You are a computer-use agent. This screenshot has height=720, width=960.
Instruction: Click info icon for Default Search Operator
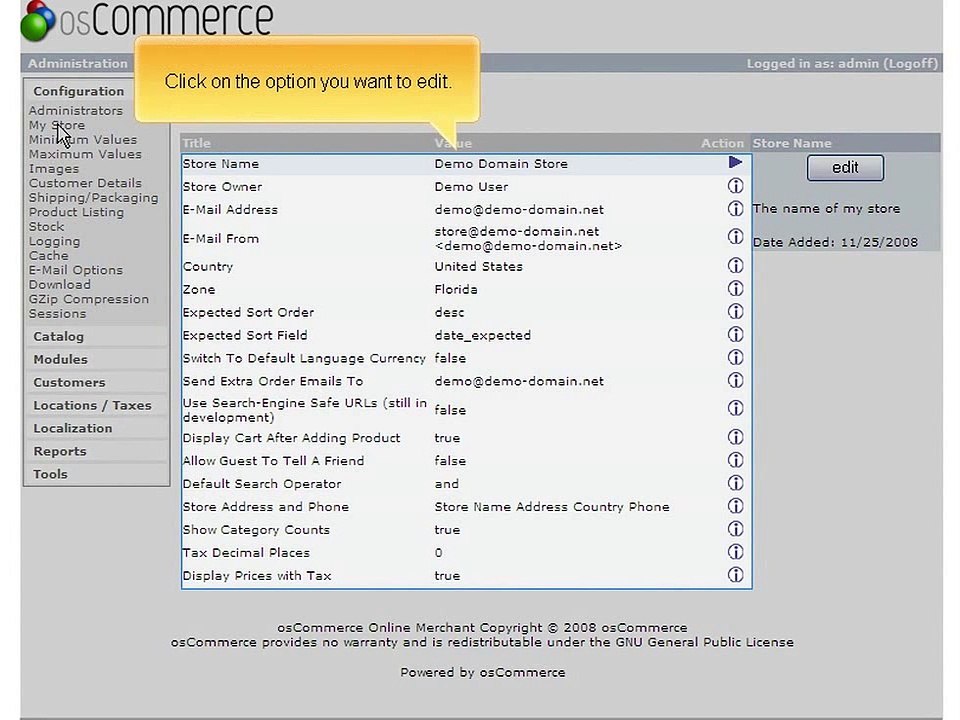[735, 483]
